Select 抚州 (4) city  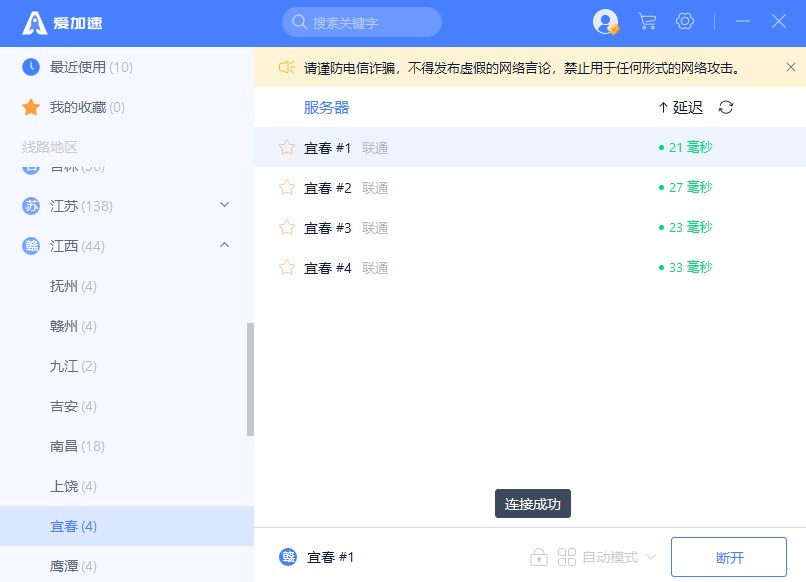[127, 286]
